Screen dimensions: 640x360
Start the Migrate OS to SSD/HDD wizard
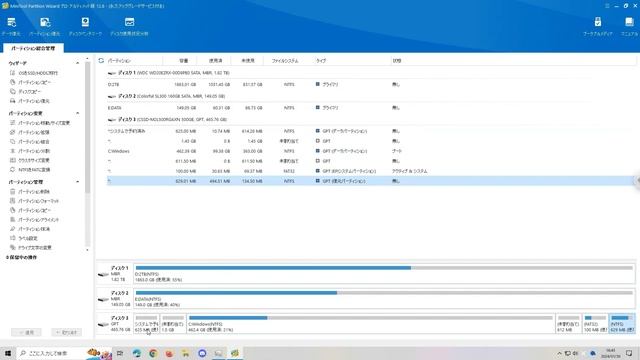38,73
